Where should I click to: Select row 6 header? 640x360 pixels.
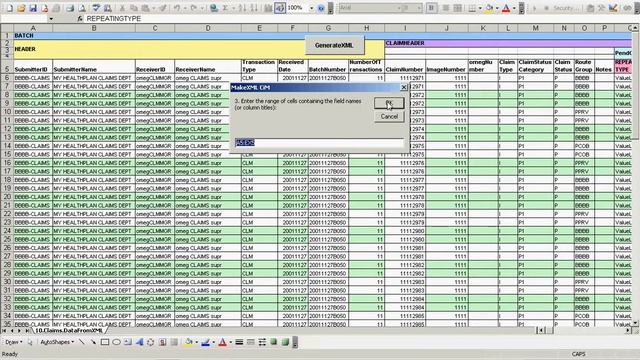(7, 78)
